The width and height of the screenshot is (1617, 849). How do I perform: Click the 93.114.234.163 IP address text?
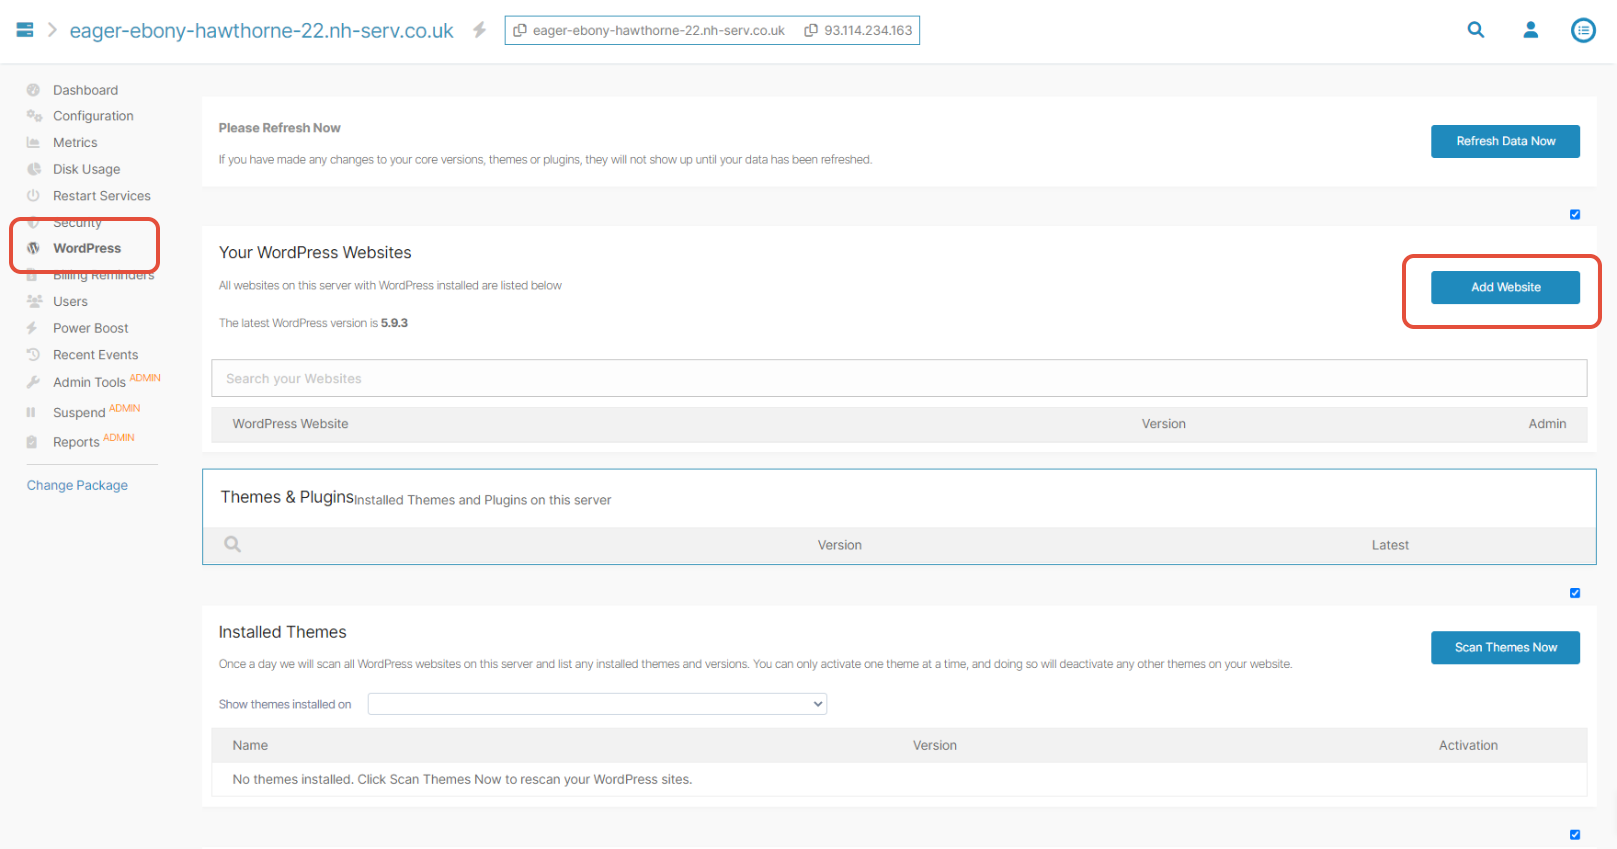tap(868, 31)
